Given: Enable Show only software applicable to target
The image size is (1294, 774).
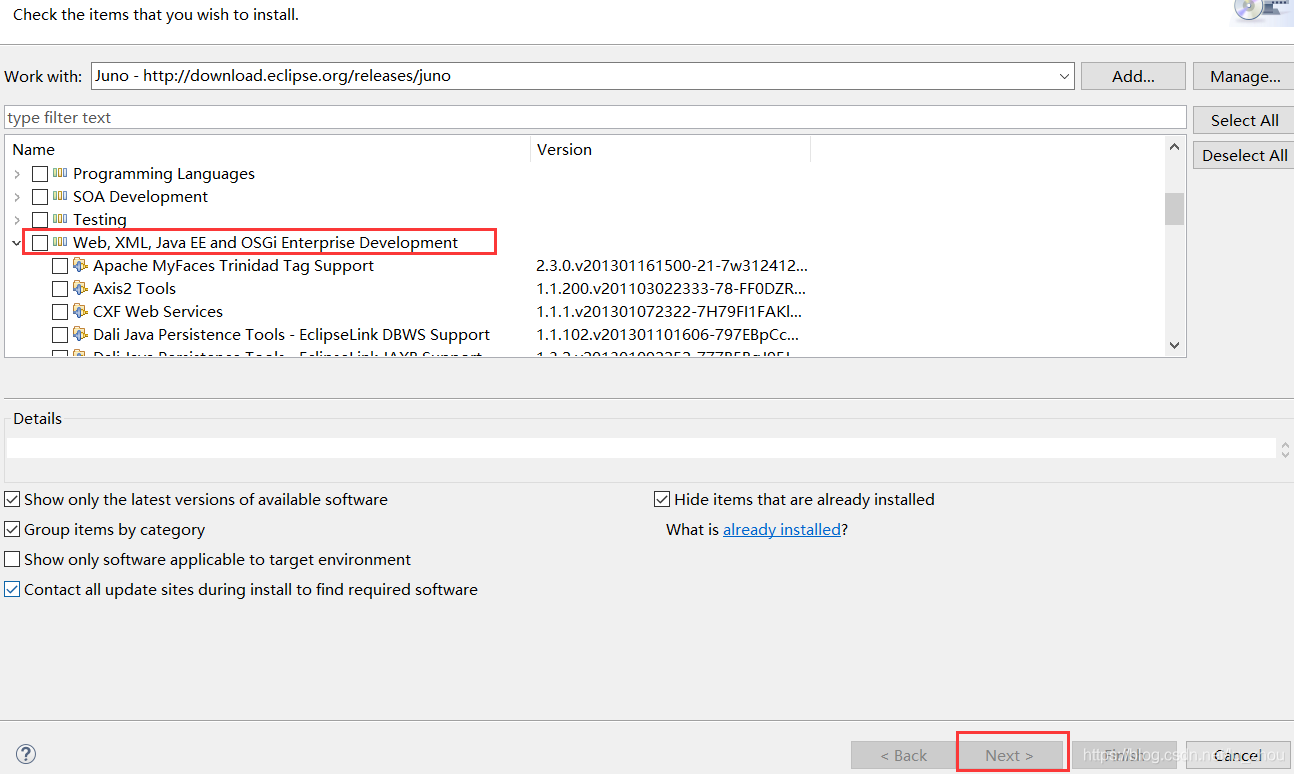Looking at the screenshot, I should tap(12, 559).
